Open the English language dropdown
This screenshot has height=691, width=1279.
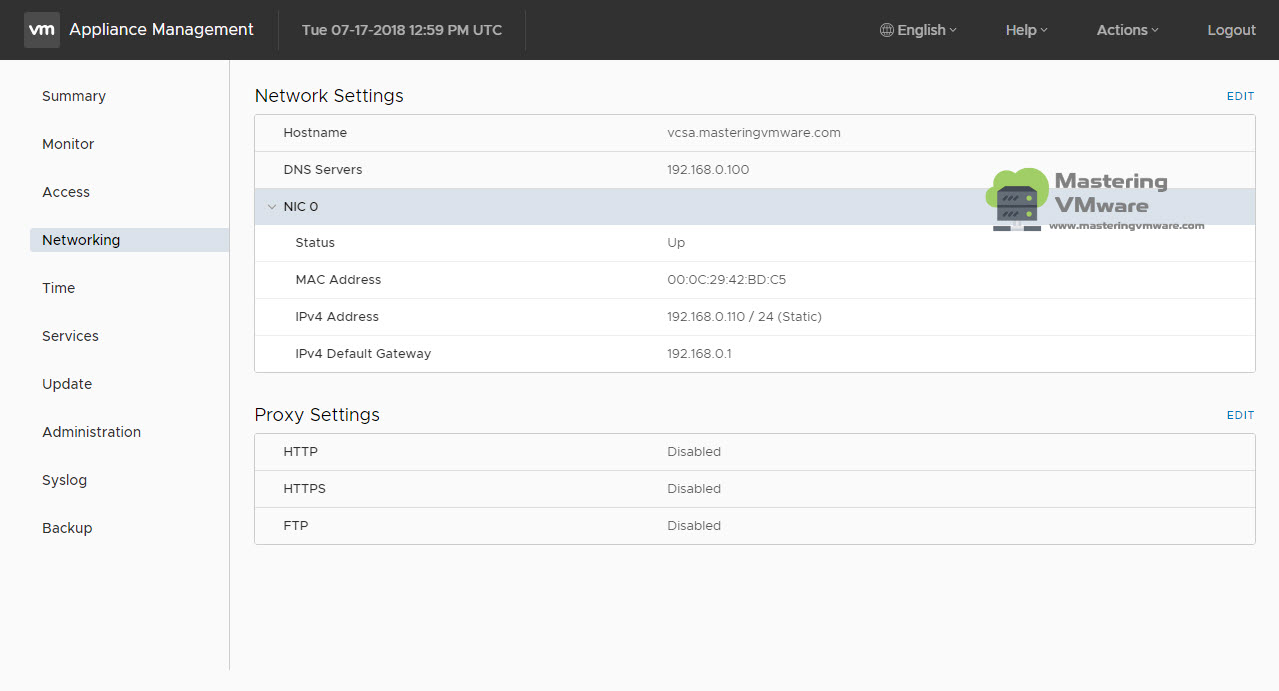(920, 30)
